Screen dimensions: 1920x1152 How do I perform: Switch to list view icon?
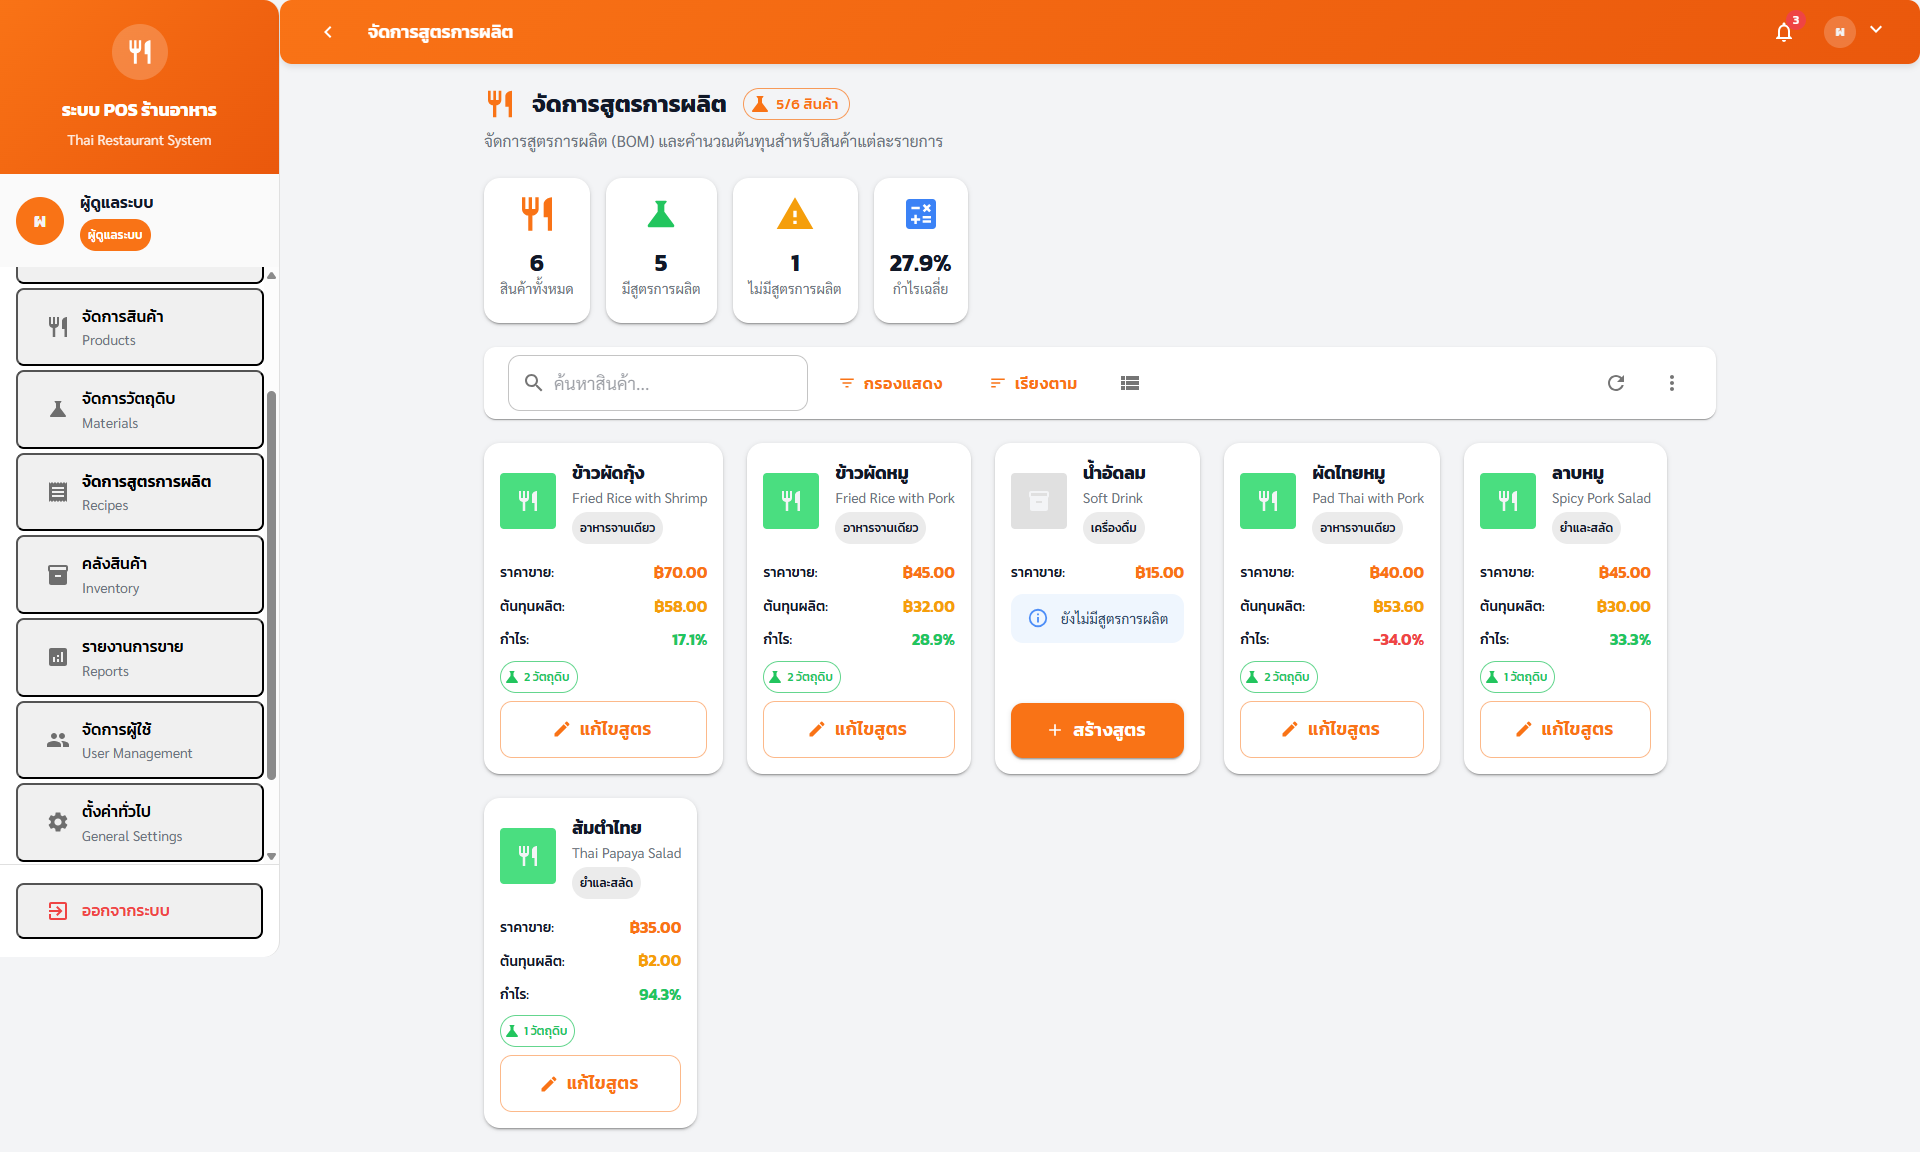click(1130, 383)
